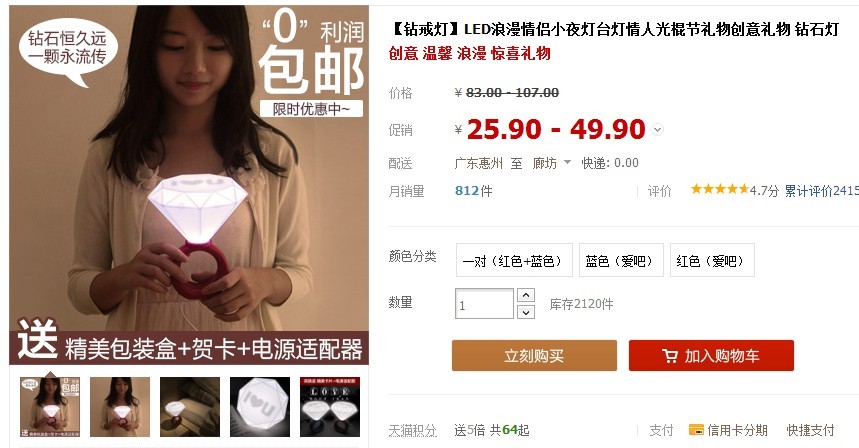This screenshot has width=859, height=448.
Task: Open the 累计评价 reviews link
Action: pyautogui.click(x=821, y=191)
